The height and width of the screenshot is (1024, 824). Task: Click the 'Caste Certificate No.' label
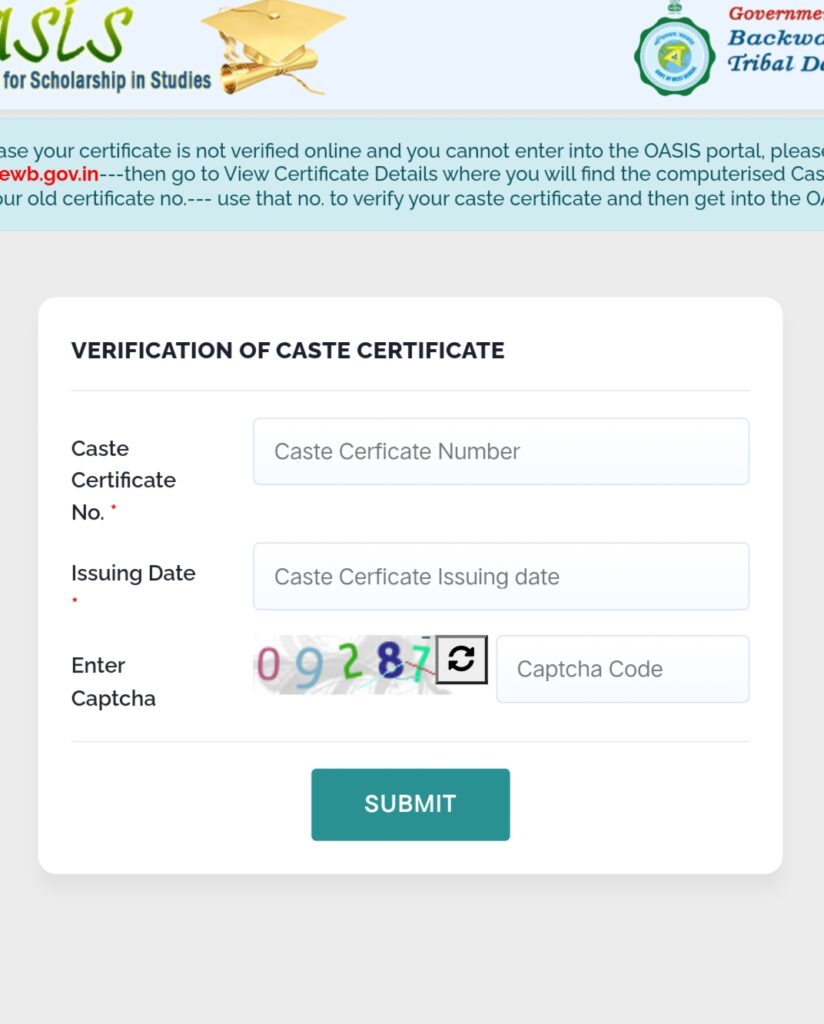tap(123, 480)
